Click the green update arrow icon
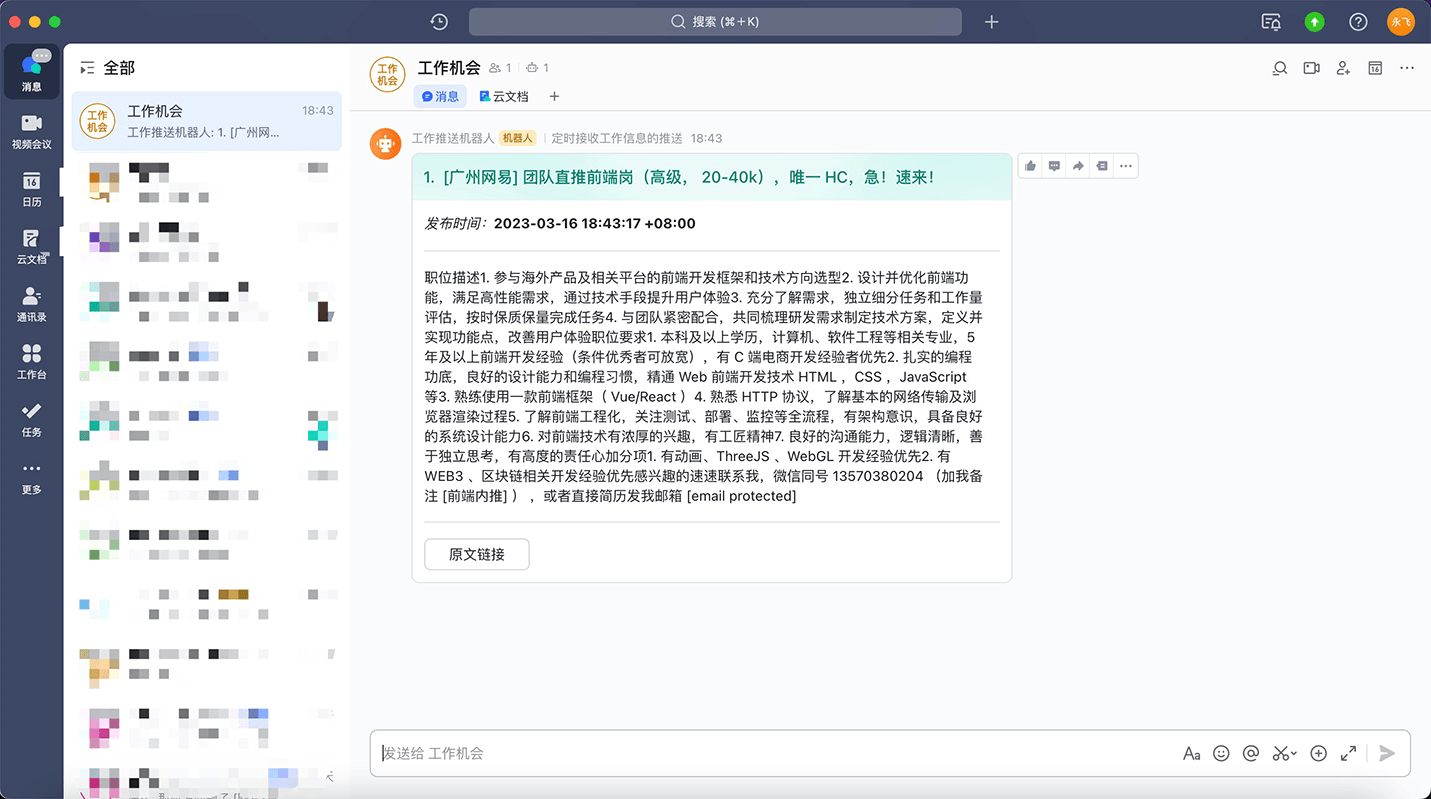This screenshot has width=1431, height=799. pyautogui.click(x=1314, y=22)
